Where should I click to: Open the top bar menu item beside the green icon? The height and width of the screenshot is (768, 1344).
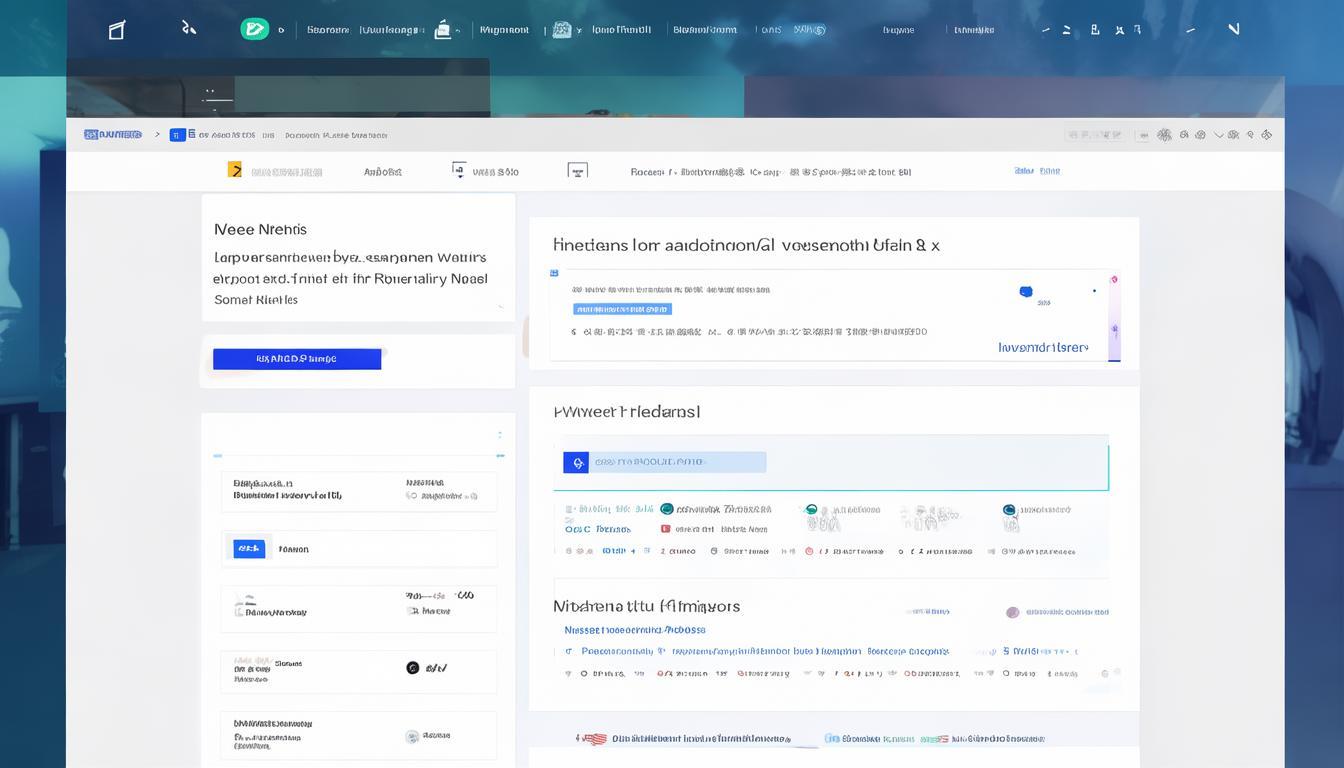click(x=328, y=30)
